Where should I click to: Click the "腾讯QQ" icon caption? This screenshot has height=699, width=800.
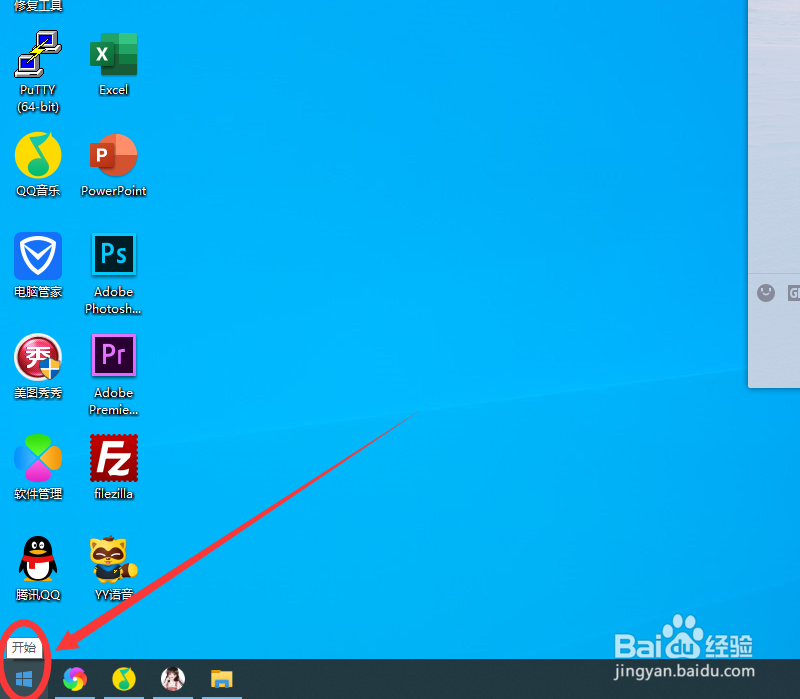pyautogui.click(x=38, y=594)
